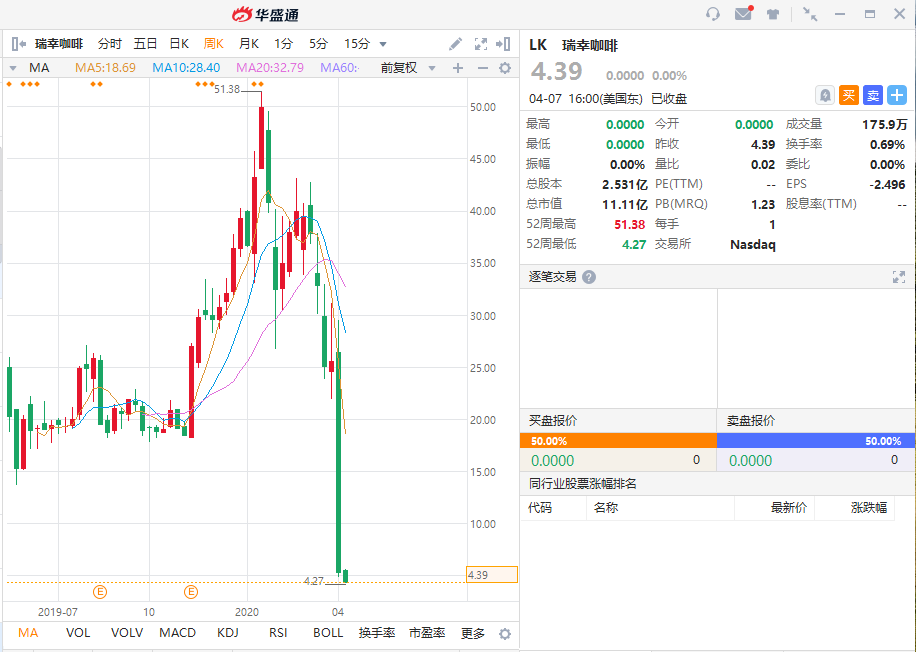This screenshot has height=652, width=916.
Task: Sort by 涨跌幅 column header
Action: [869, 508]
